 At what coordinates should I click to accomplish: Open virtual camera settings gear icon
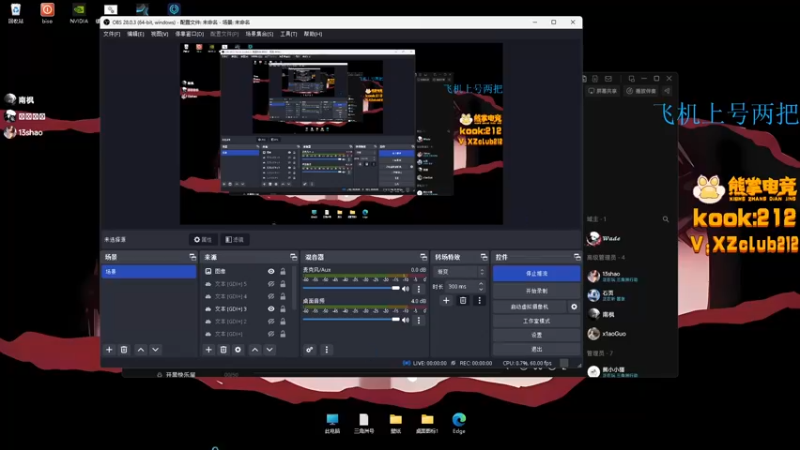(x=574, y=307)
